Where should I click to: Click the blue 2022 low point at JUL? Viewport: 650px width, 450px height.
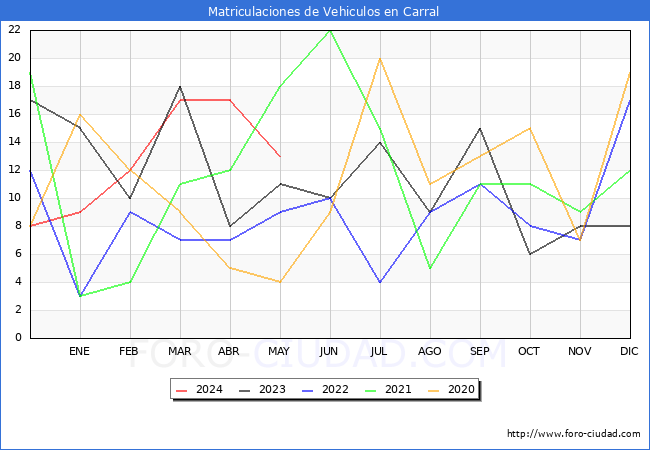coord(380,282)
